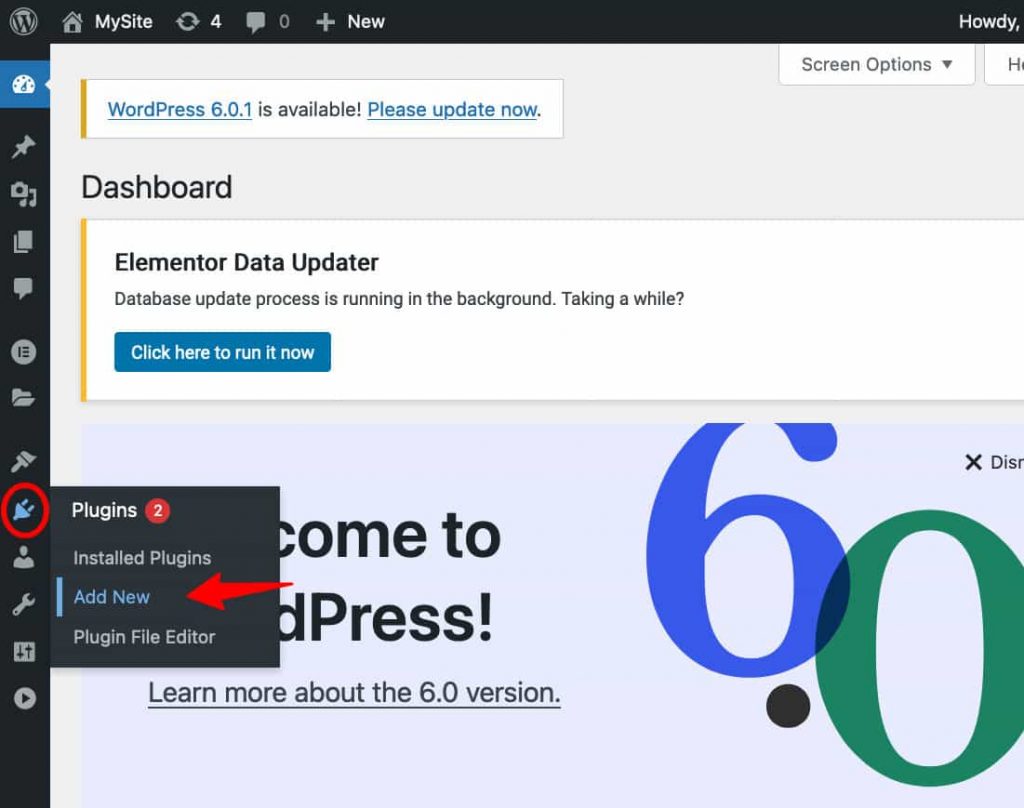Image resolution: width=1024 pixels, height=808 pixels.
Task: Open Tools via the wrench sidebar icon
Action: click(24, 605)
